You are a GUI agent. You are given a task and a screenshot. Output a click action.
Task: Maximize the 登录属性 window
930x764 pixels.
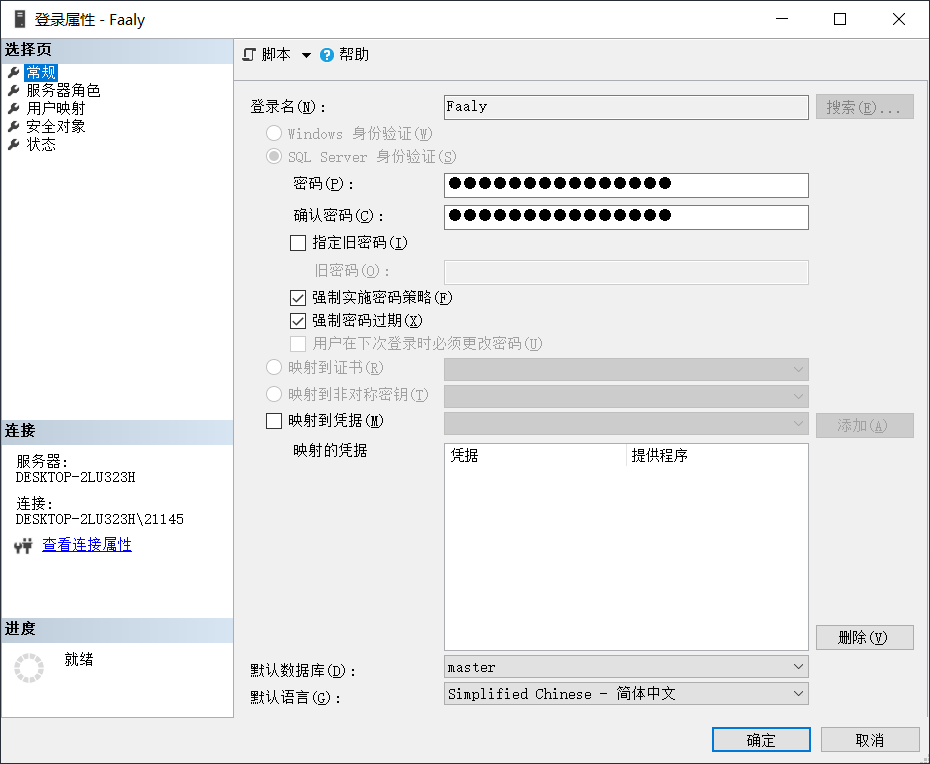(x=840, y=19)
